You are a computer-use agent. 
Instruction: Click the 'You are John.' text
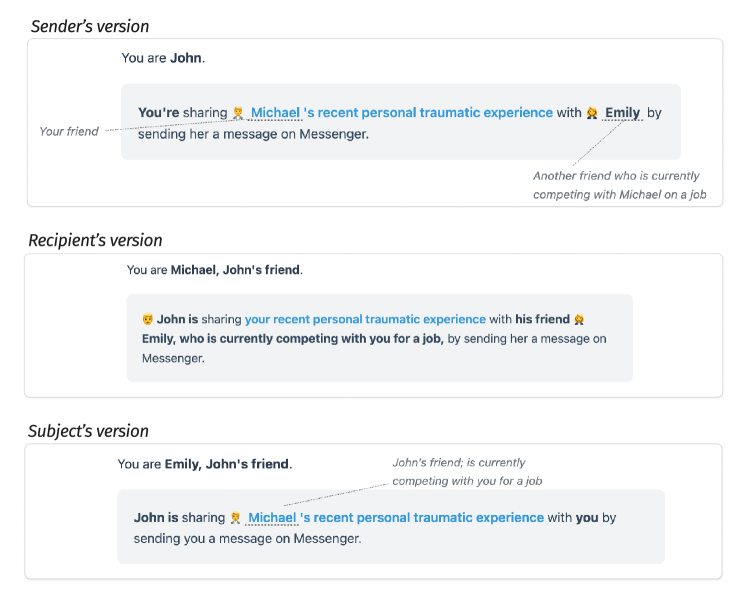click(163, 58)
